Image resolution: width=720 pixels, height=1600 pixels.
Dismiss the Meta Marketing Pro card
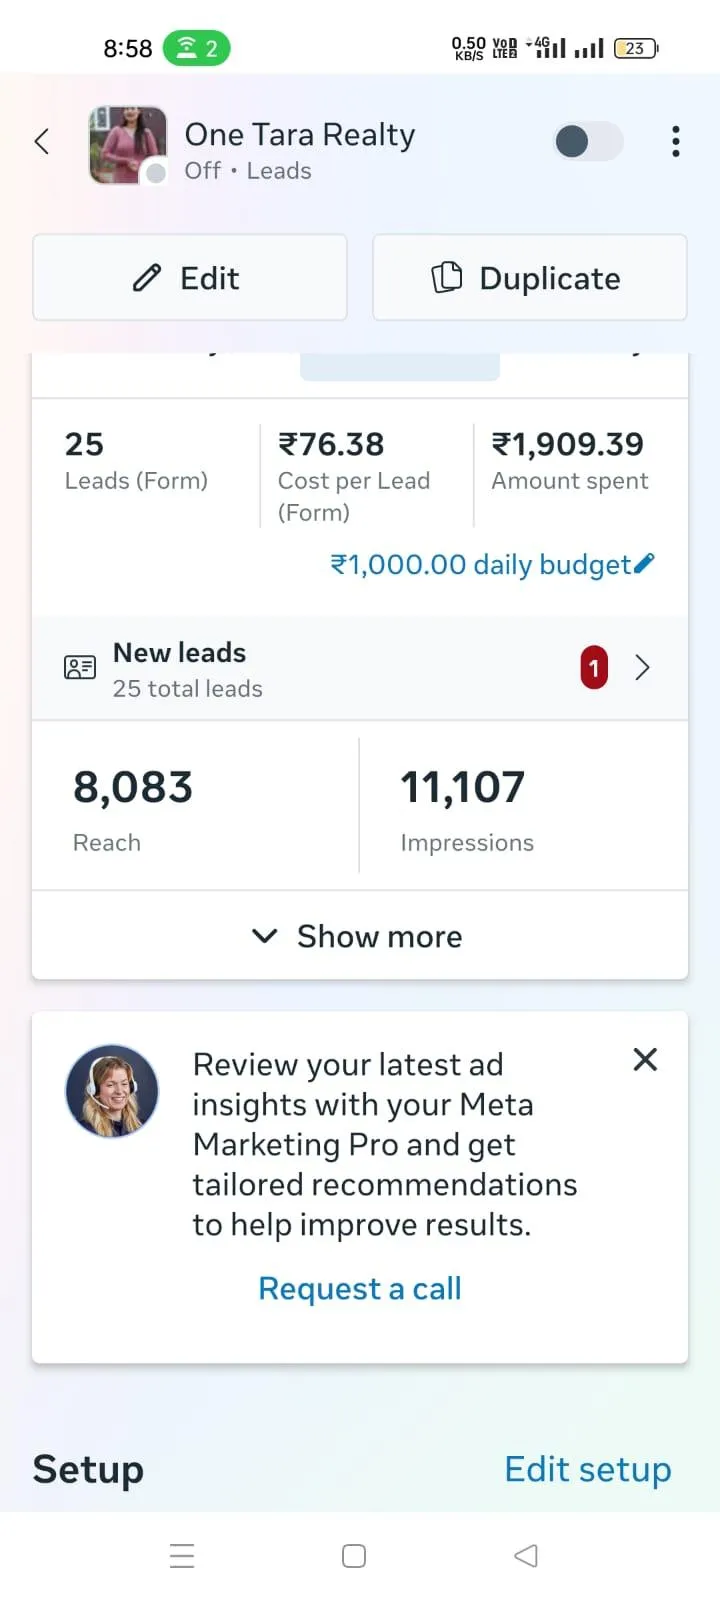[x=645, y=1060]
